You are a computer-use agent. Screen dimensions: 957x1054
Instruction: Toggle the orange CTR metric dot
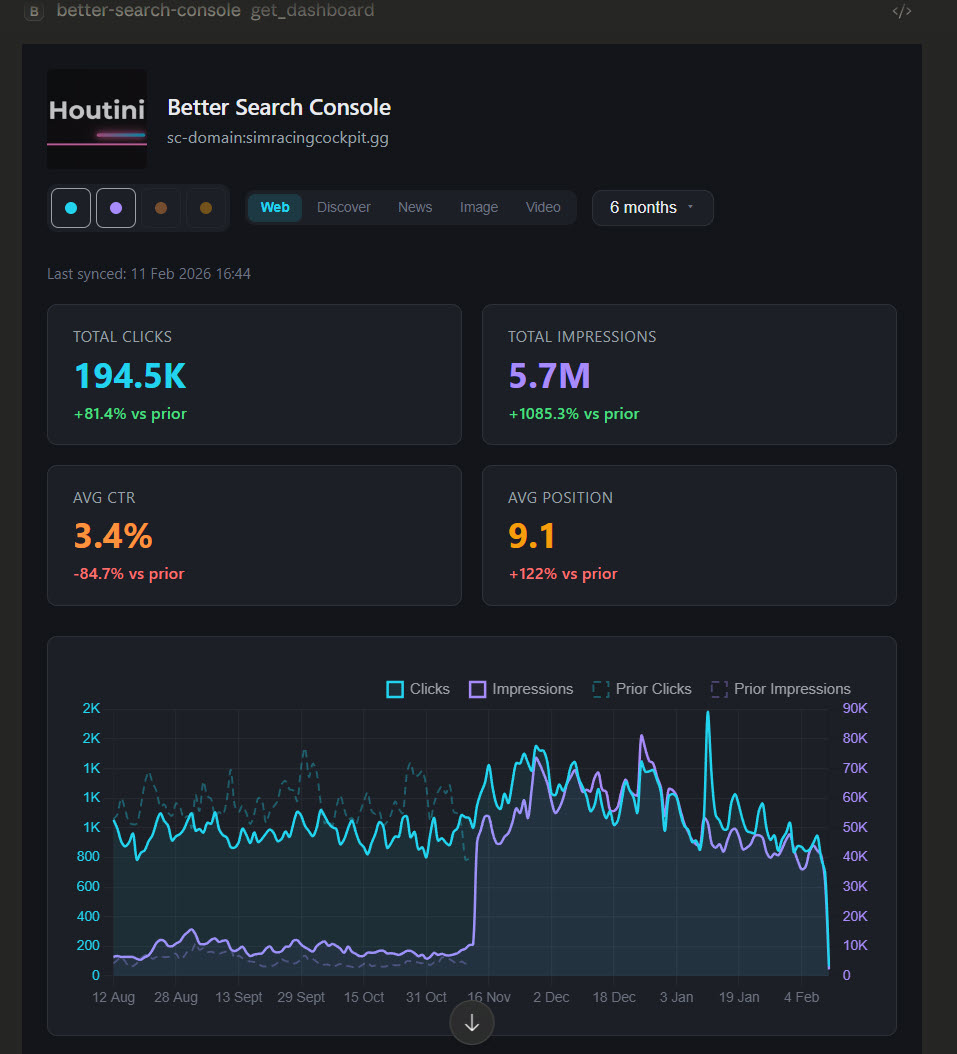point(162,207)
